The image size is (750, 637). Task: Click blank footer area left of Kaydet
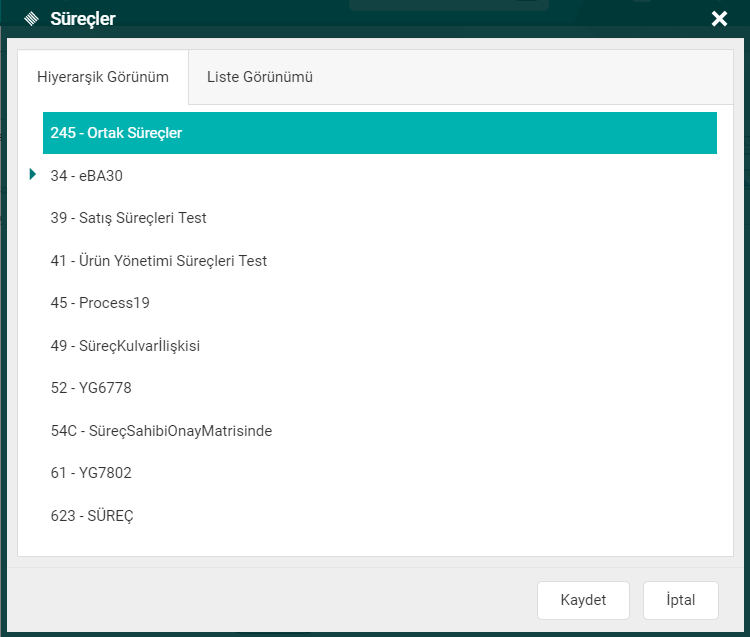pyautogui.click(x=270, y=600)
